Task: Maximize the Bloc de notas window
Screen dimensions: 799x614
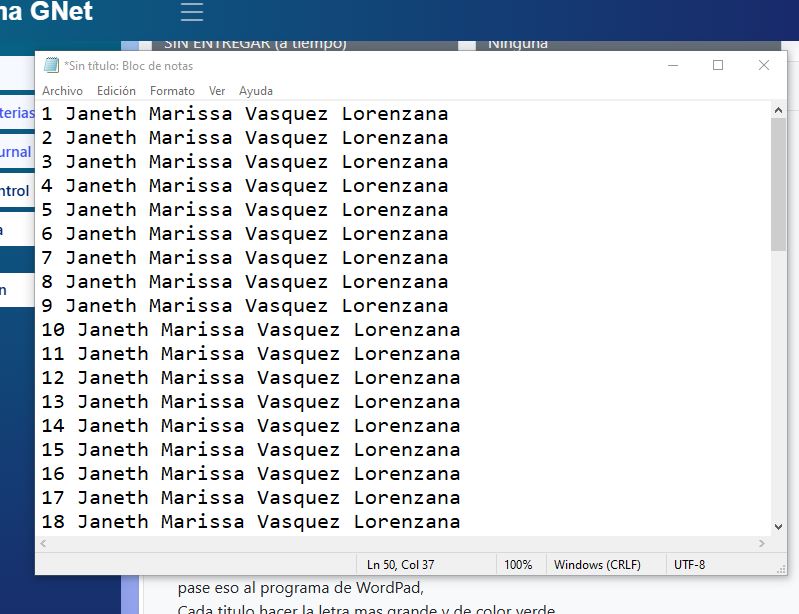Action: [717, 66]
